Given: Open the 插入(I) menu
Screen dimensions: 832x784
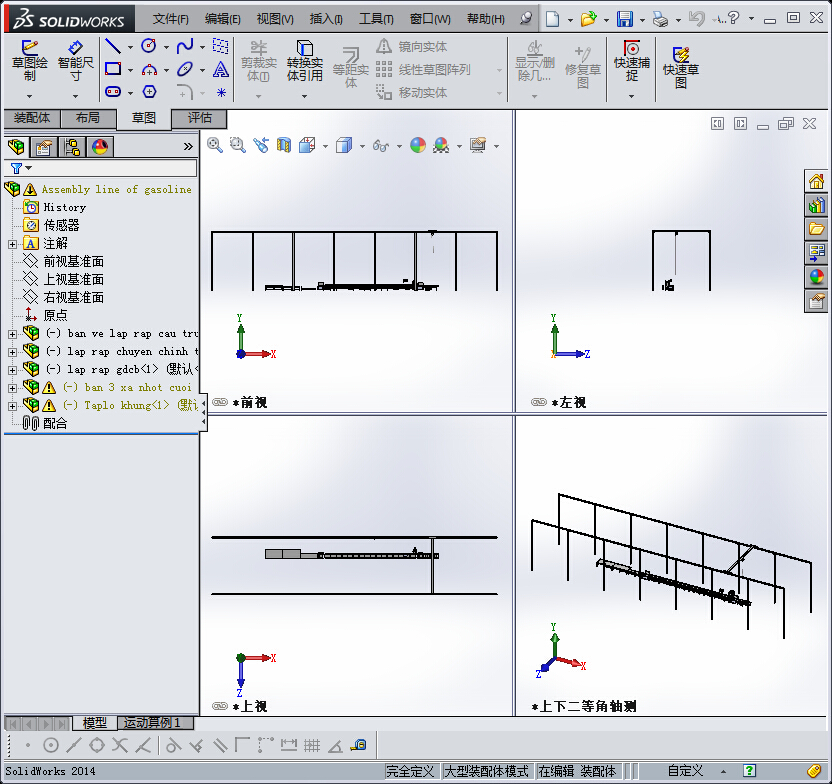Looking at the screenshot, I should click(x=326, y=19).
